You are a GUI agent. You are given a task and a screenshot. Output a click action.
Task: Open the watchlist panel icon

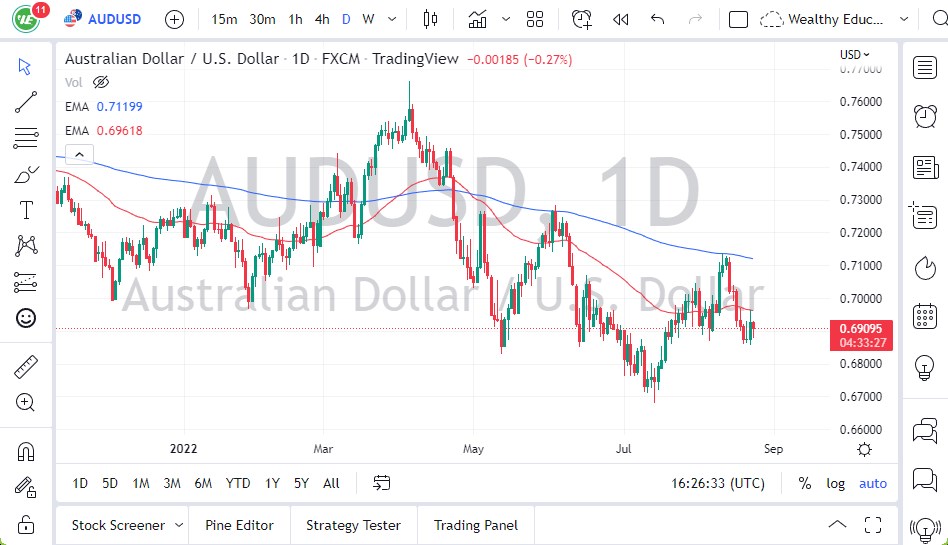(x=925, y=67)
